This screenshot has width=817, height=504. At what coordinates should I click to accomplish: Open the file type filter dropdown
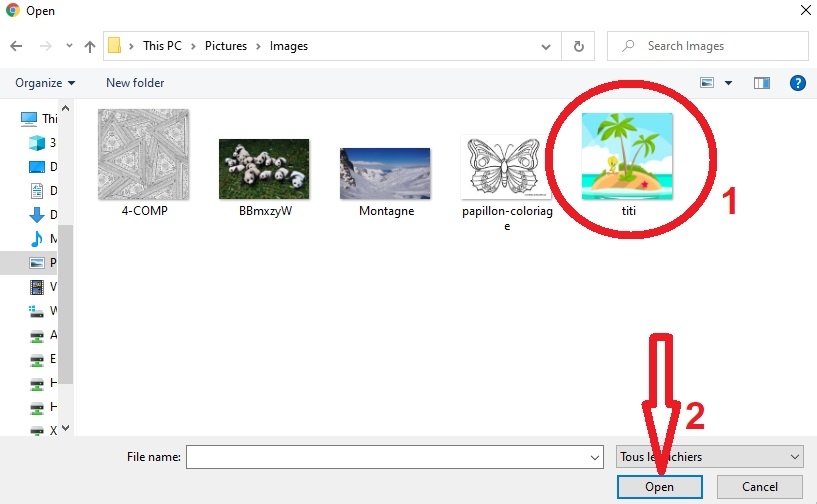point(711,457)
